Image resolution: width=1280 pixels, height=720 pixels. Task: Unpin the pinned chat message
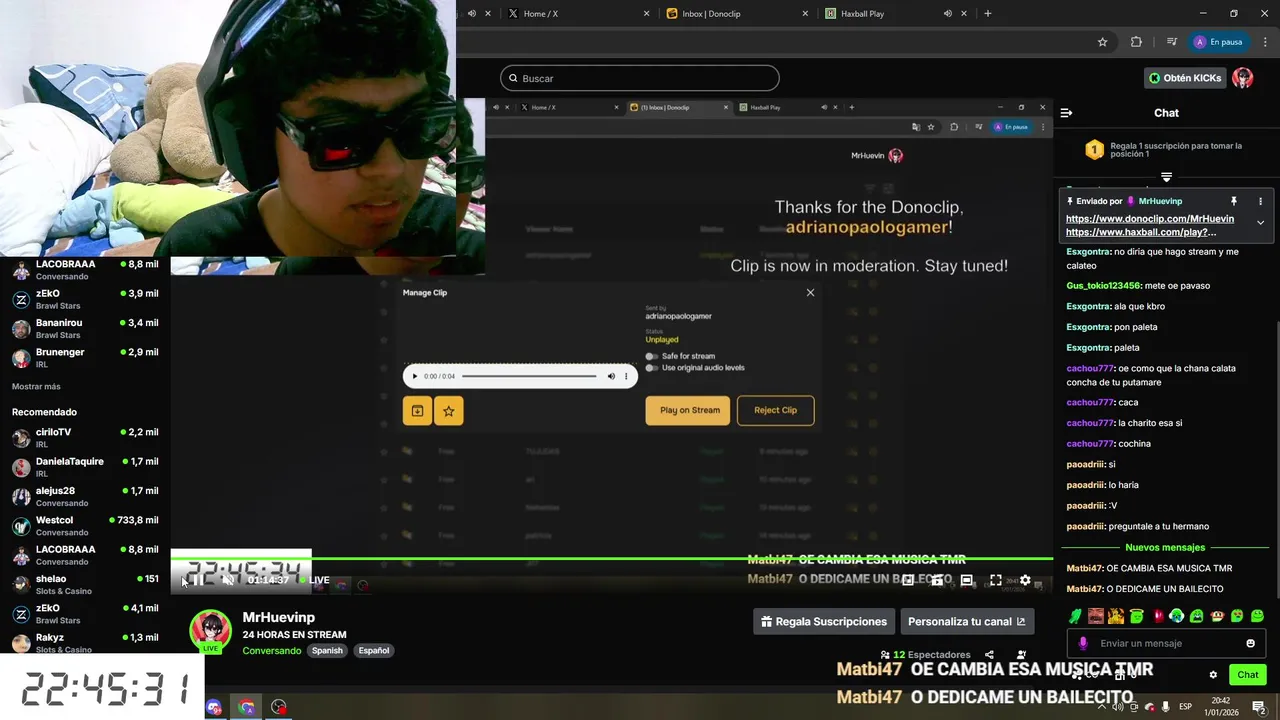coord(1234,201)
